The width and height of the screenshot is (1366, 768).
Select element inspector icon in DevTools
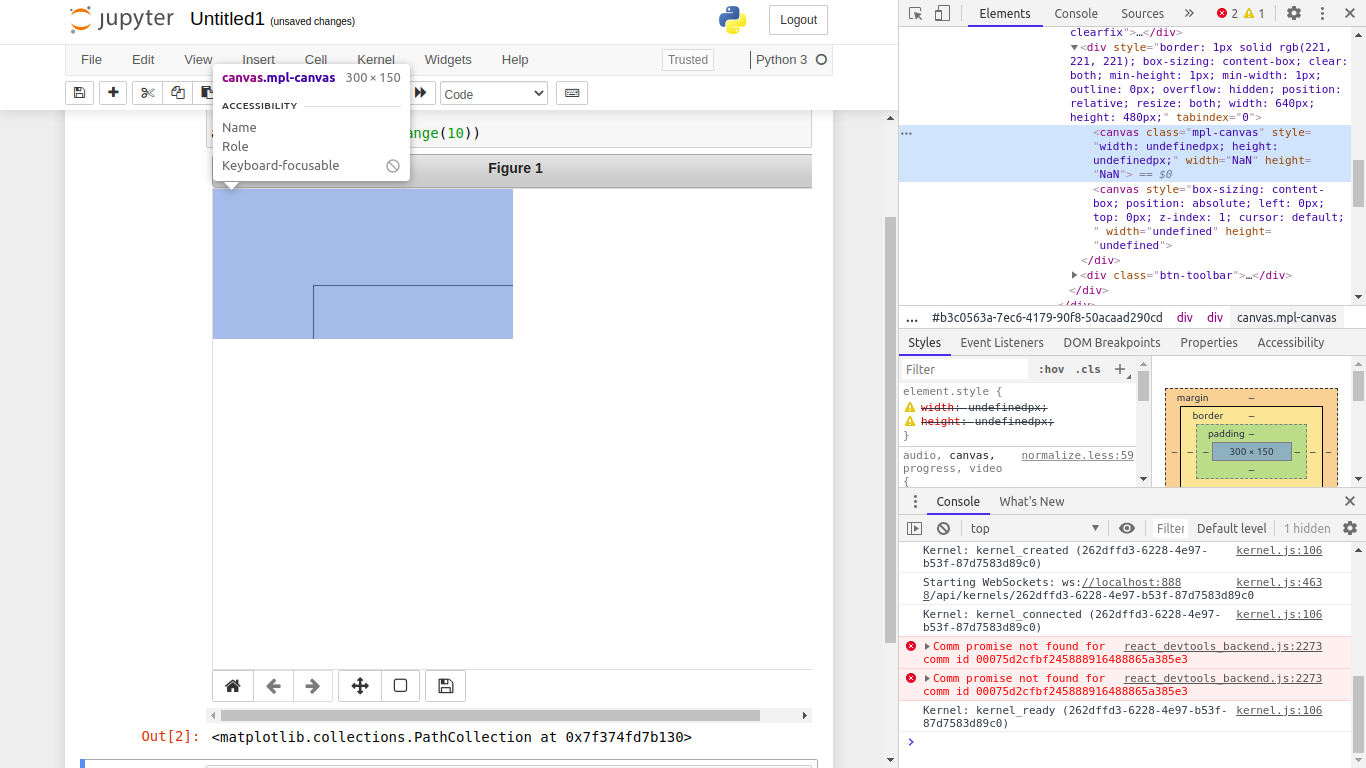[x=916, y=13]
